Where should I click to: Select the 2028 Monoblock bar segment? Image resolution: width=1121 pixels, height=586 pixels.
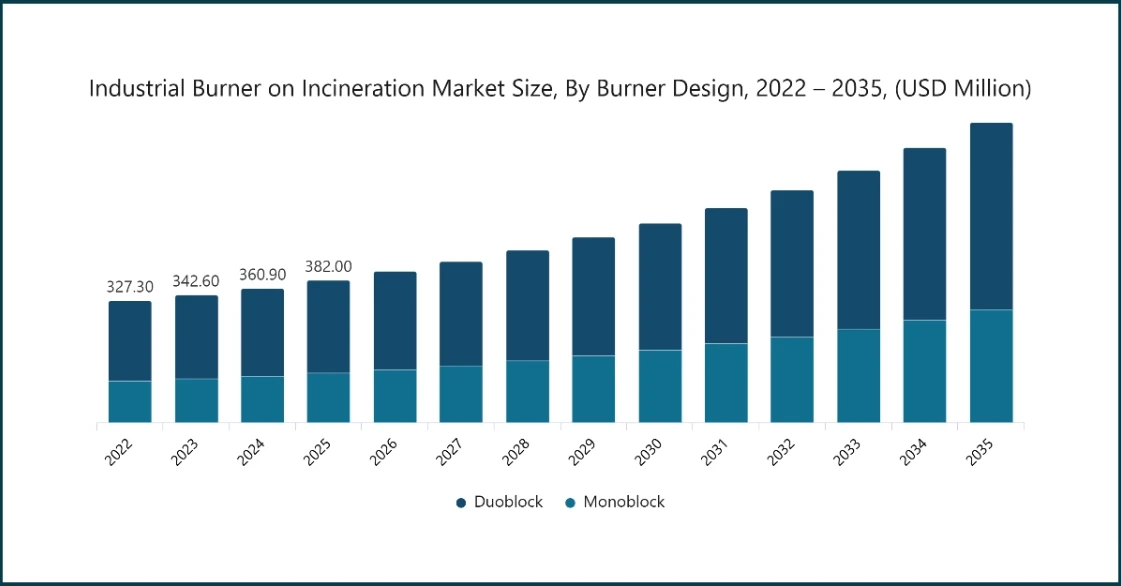coord(528,392)
